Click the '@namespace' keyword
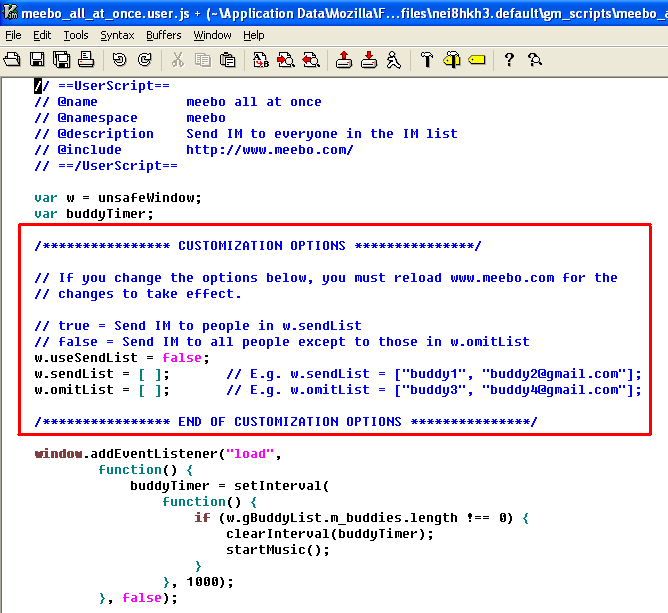This screenshot has width=668, height=613. [x=98, y=118]
